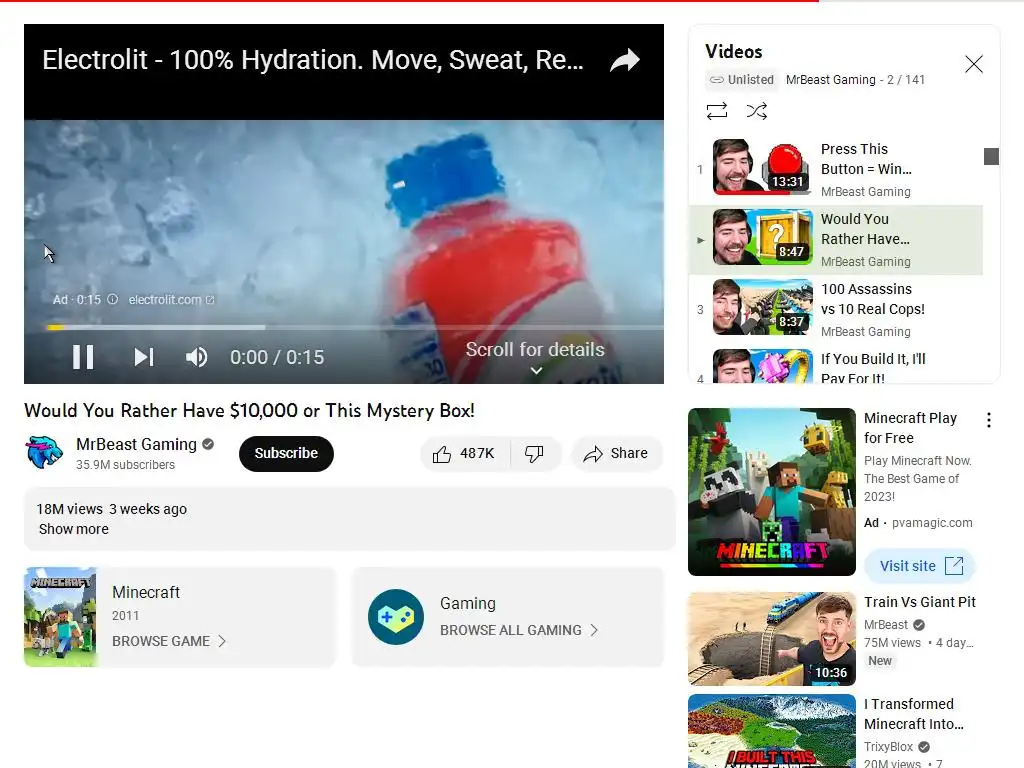Viewport: 1024px width, 768px height.
Task: Click BROWSE ALL GAMING link
Action: coord(519,630)
